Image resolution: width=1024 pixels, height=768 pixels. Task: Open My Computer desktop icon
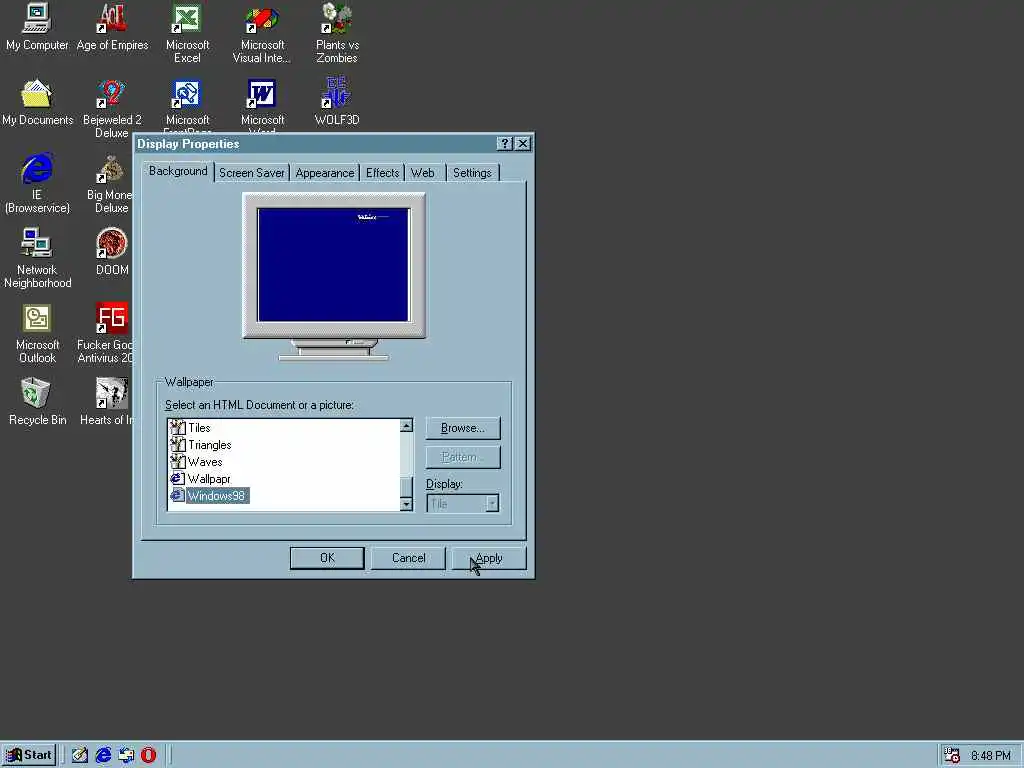point(37,27)
